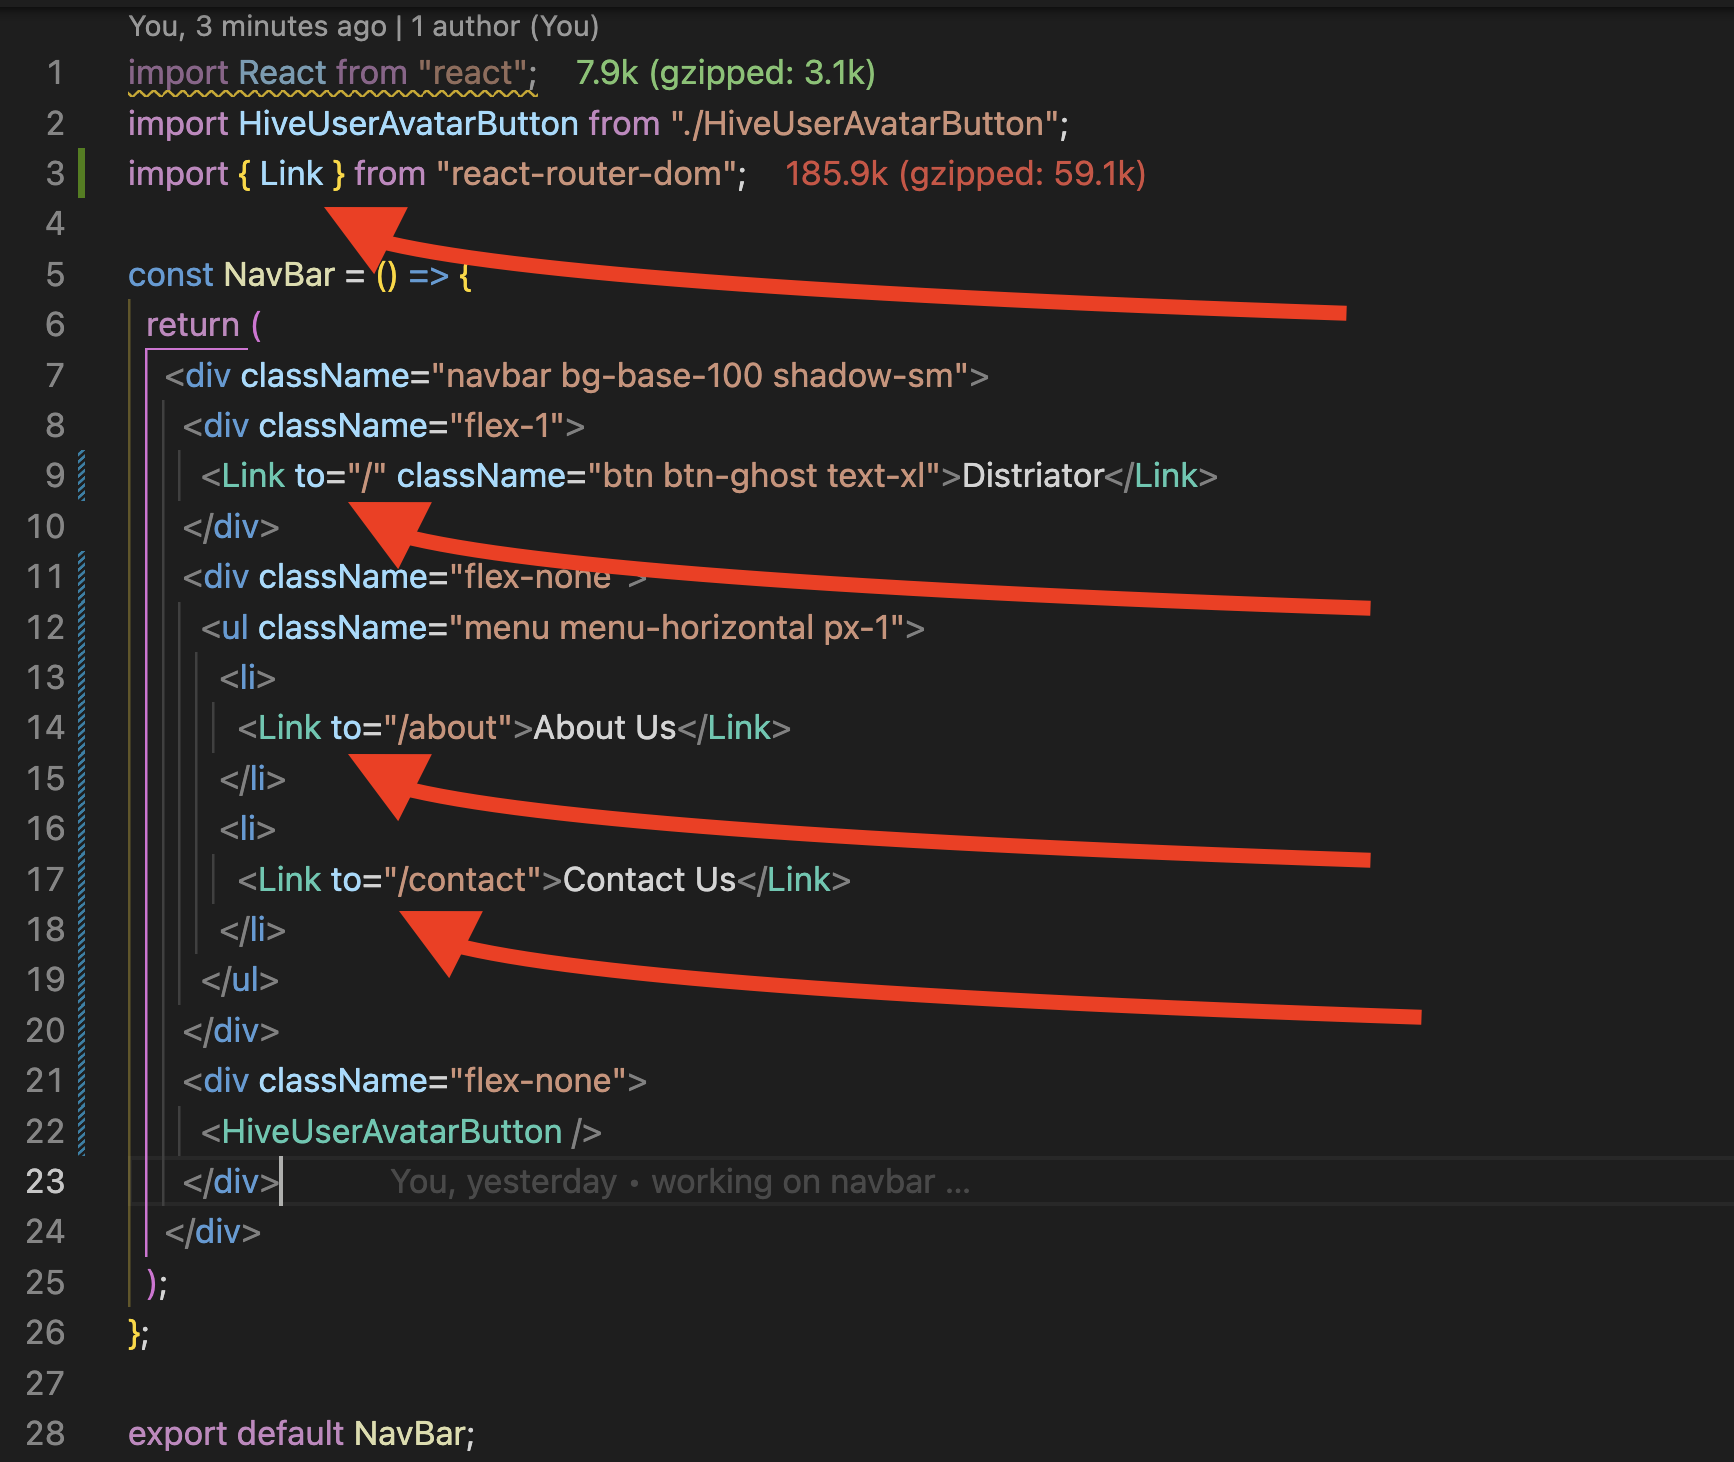
Task: Click the arrow function '=>' on line 5
Action: pyautogui.click(x=428, y=275)
